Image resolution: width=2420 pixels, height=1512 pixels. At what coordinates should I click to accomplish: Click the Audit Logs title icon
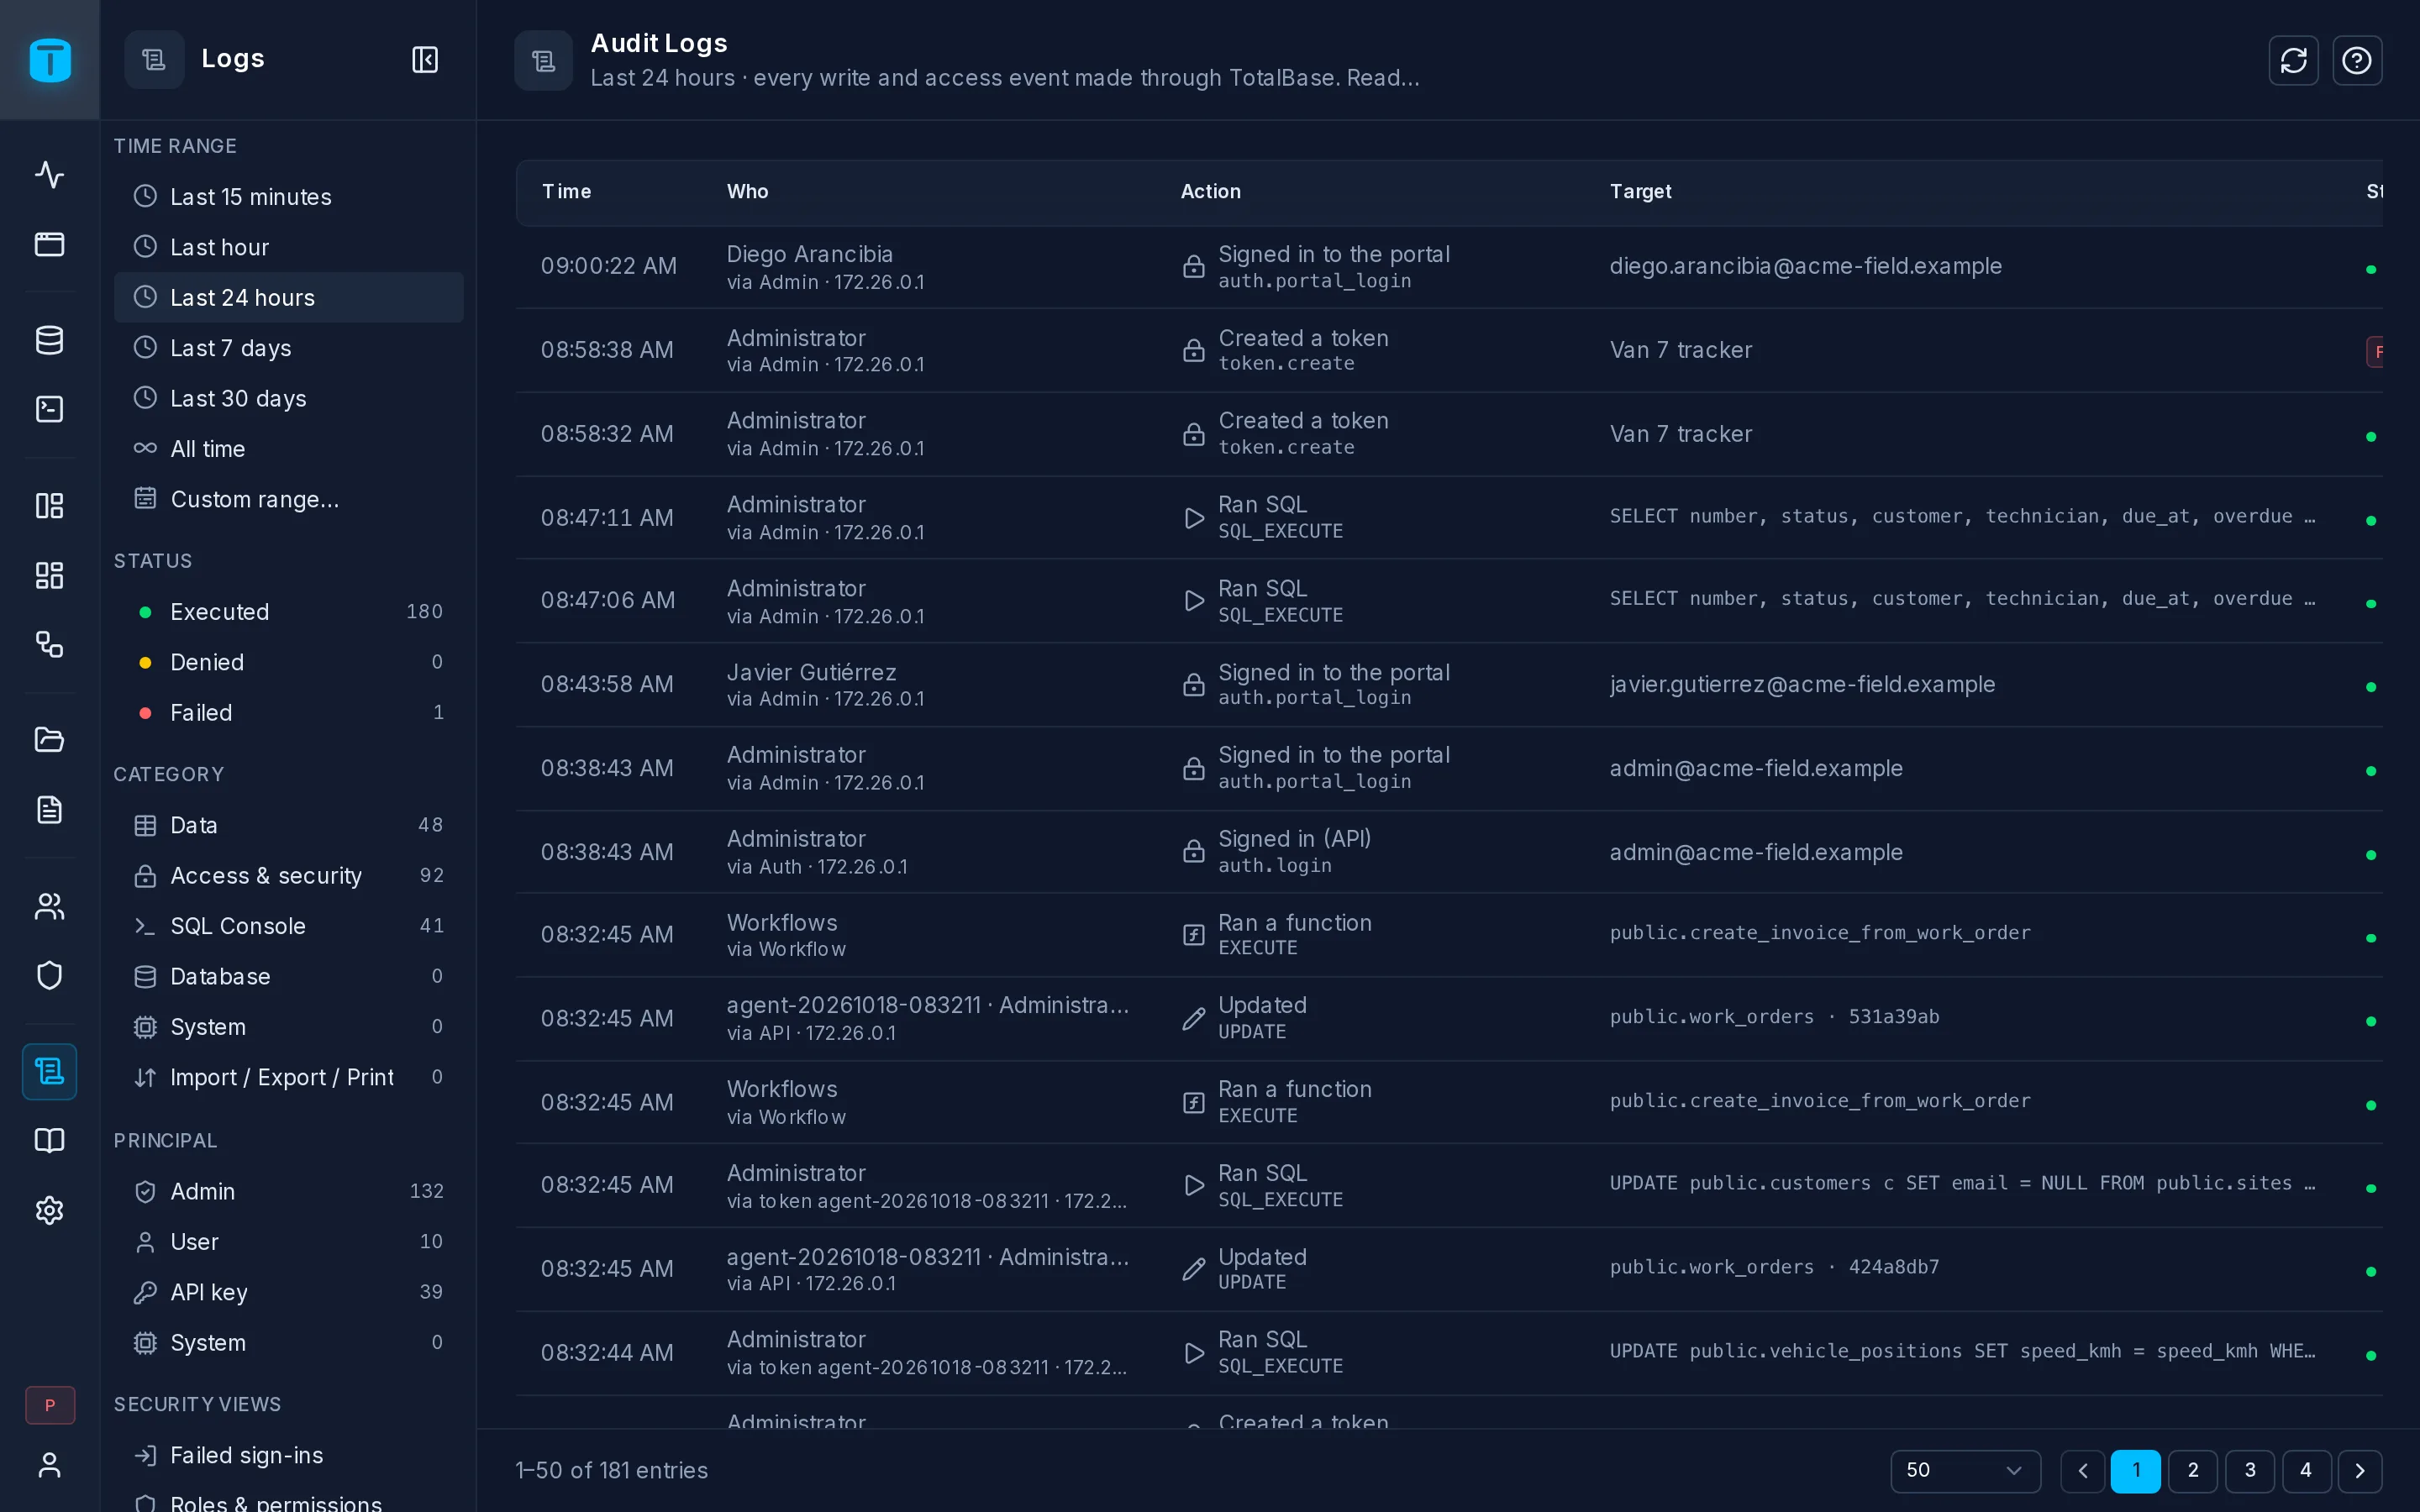(x=543, y=60)
